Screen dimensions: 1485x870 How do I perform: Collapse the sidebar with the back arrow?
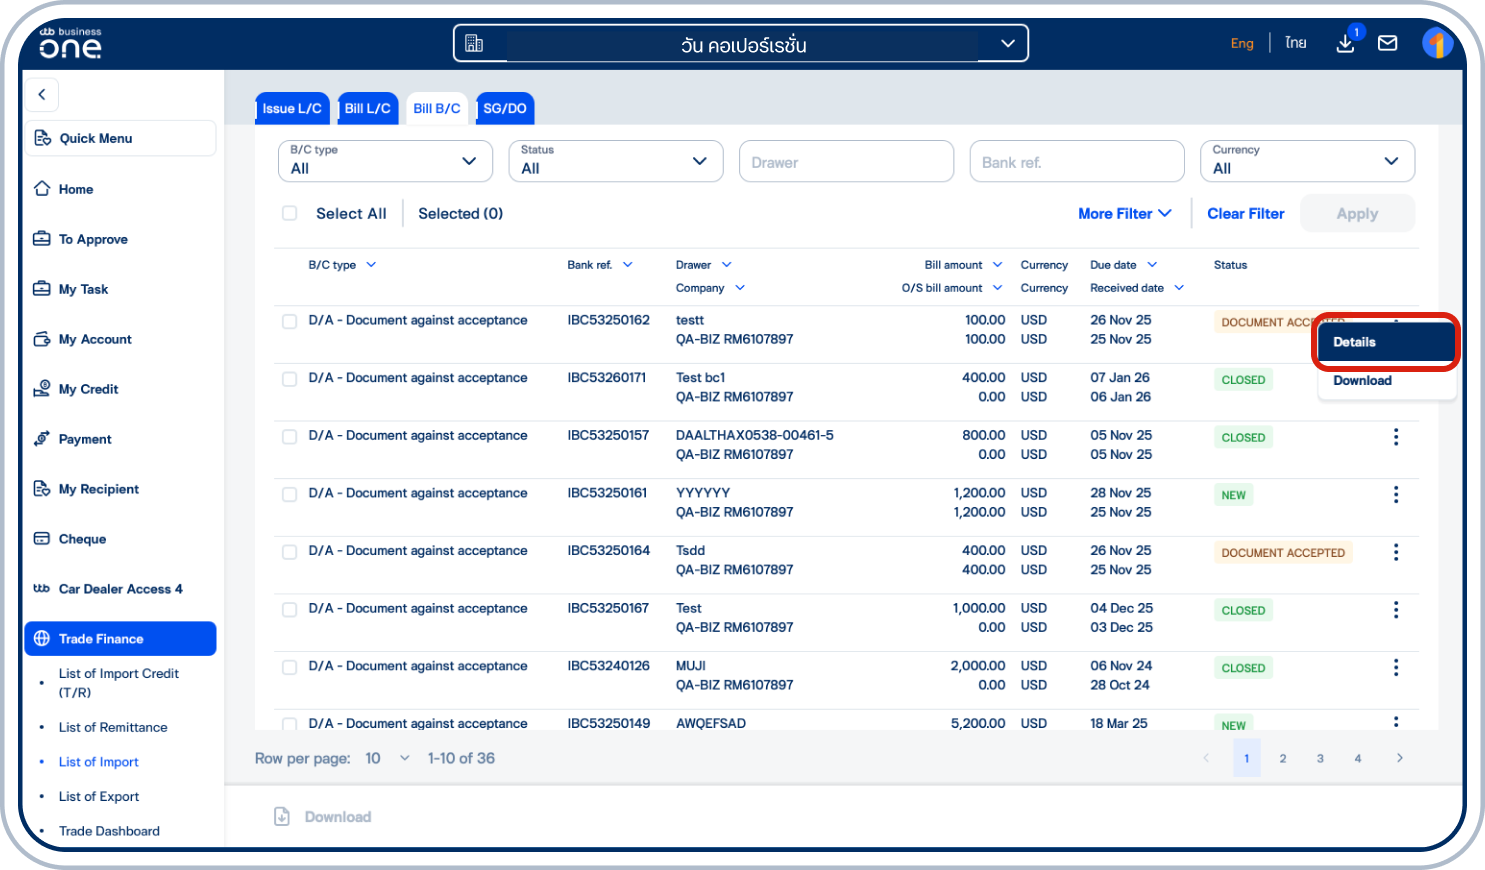42,94
